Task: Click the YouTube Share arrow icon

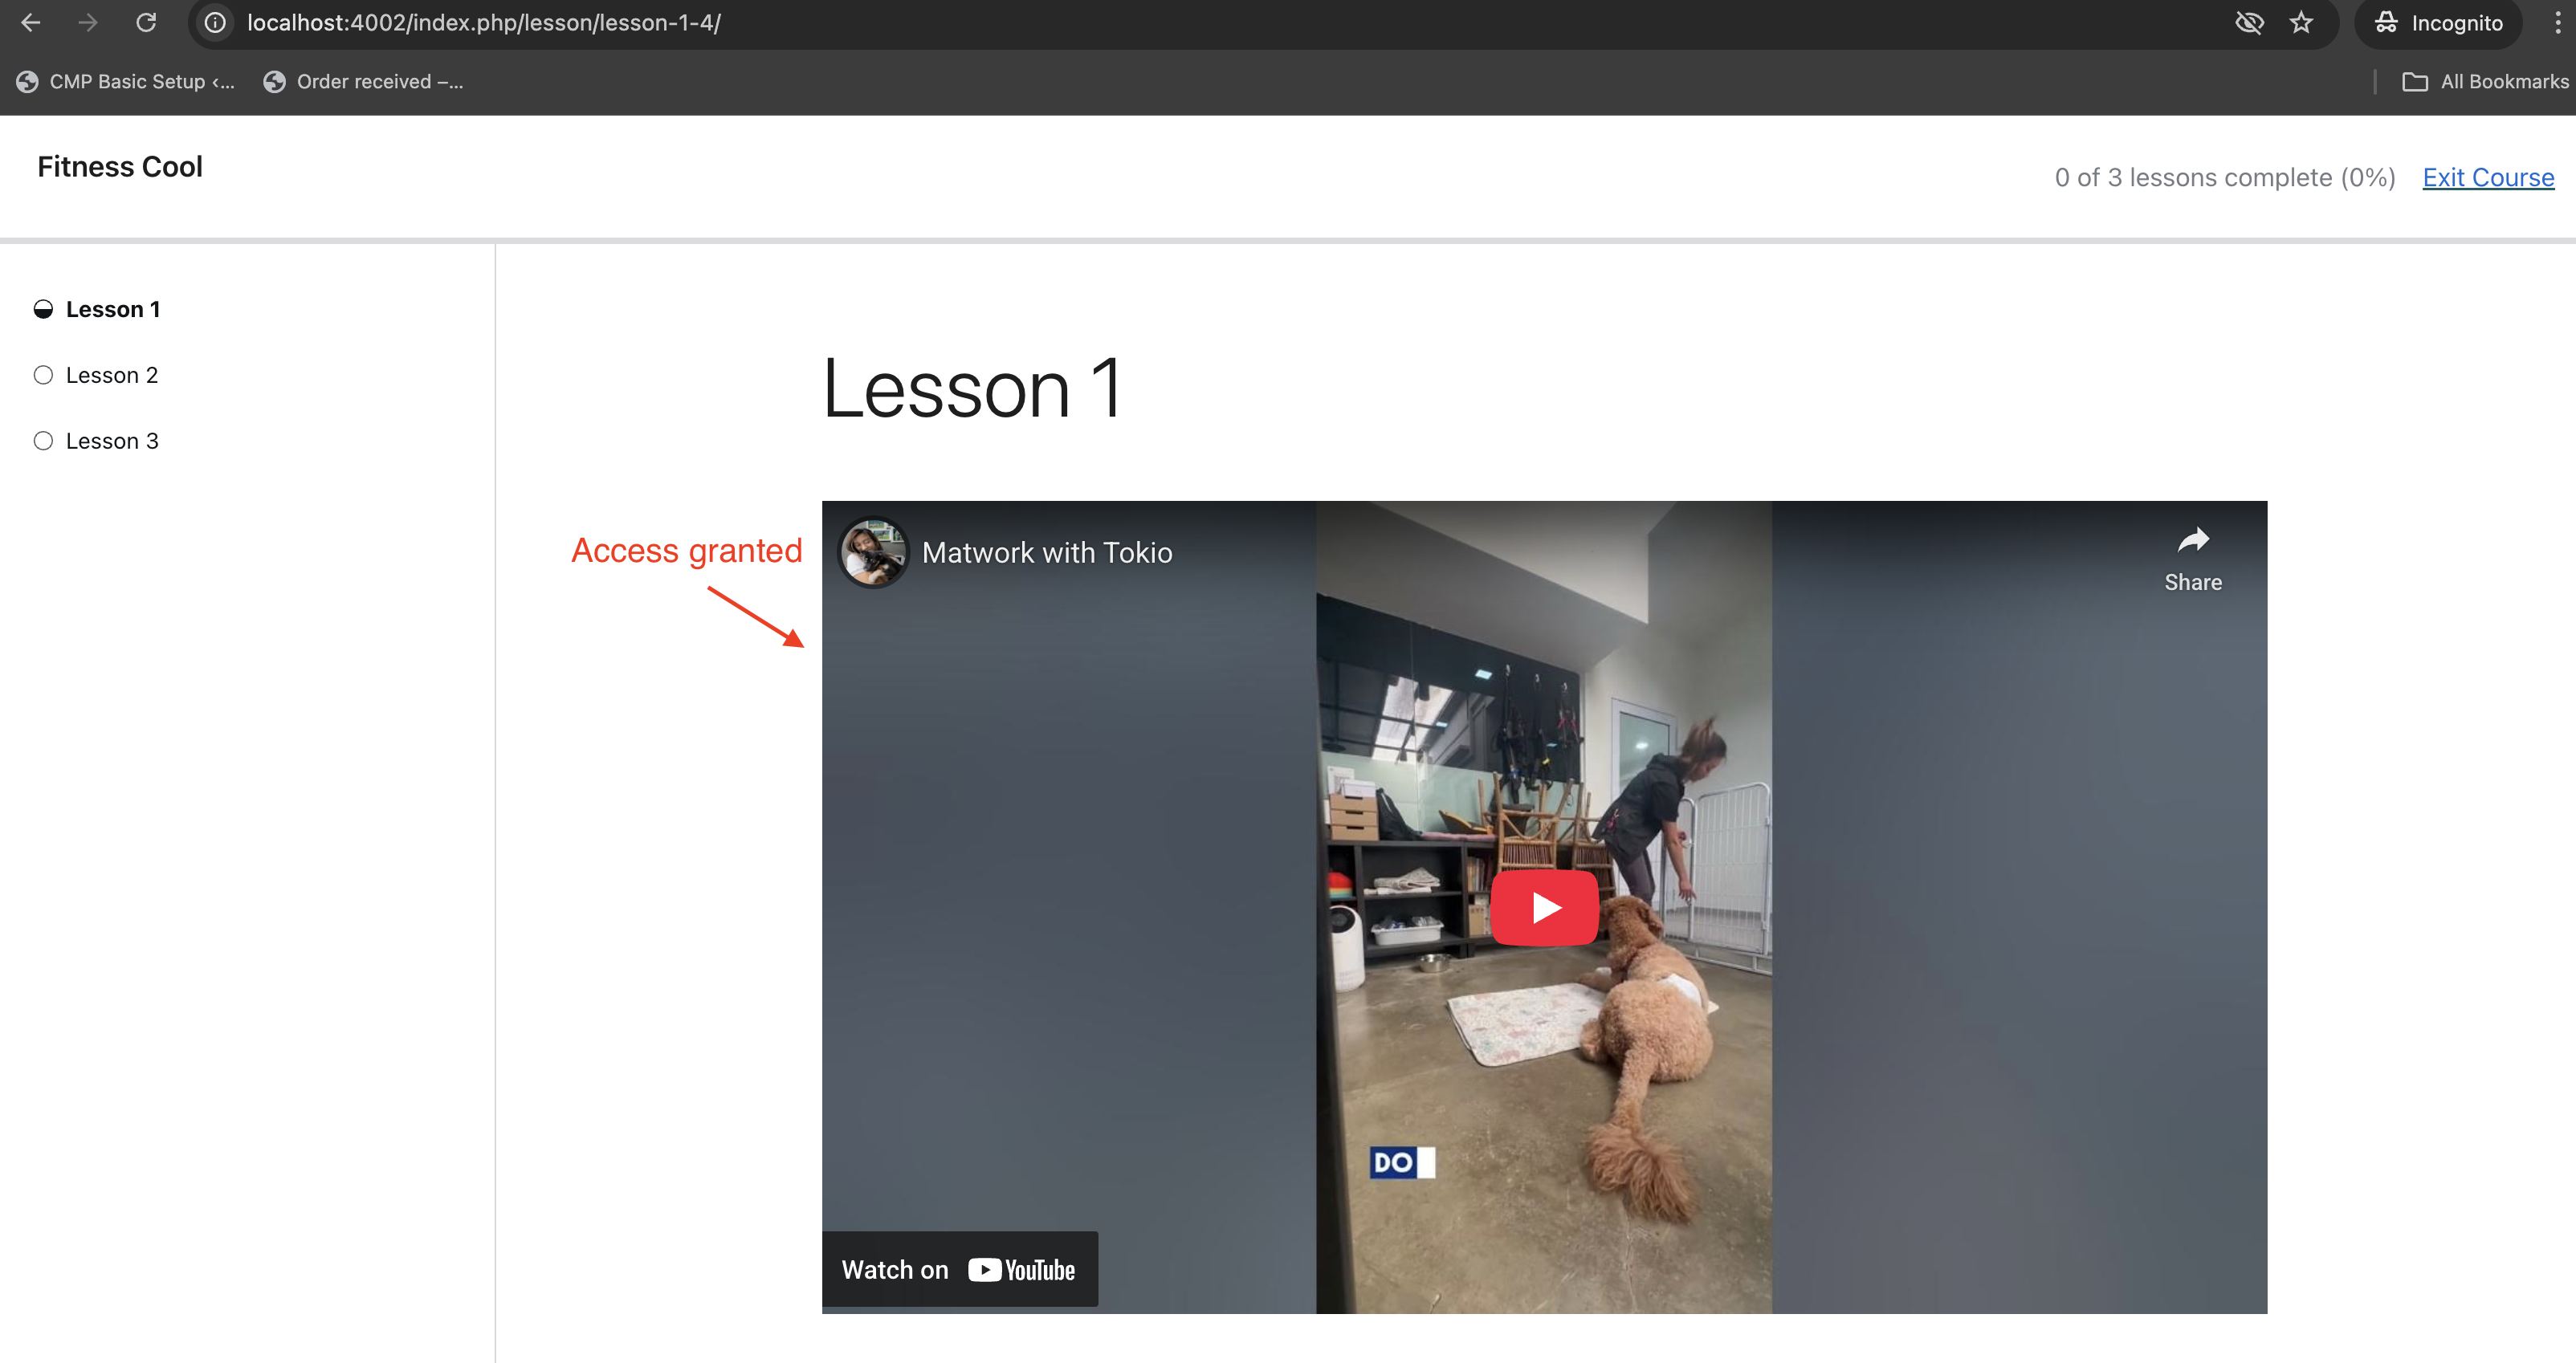Action: 2192,541
